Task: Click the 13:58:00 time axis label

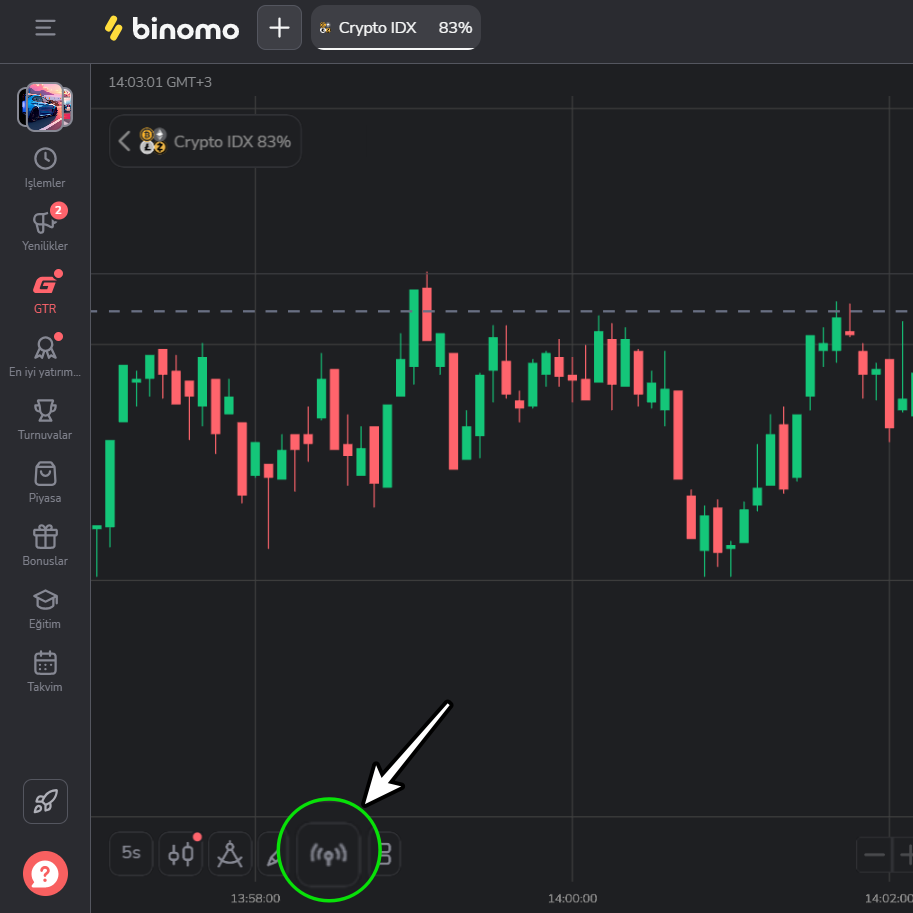Action: tap(255, 898)
